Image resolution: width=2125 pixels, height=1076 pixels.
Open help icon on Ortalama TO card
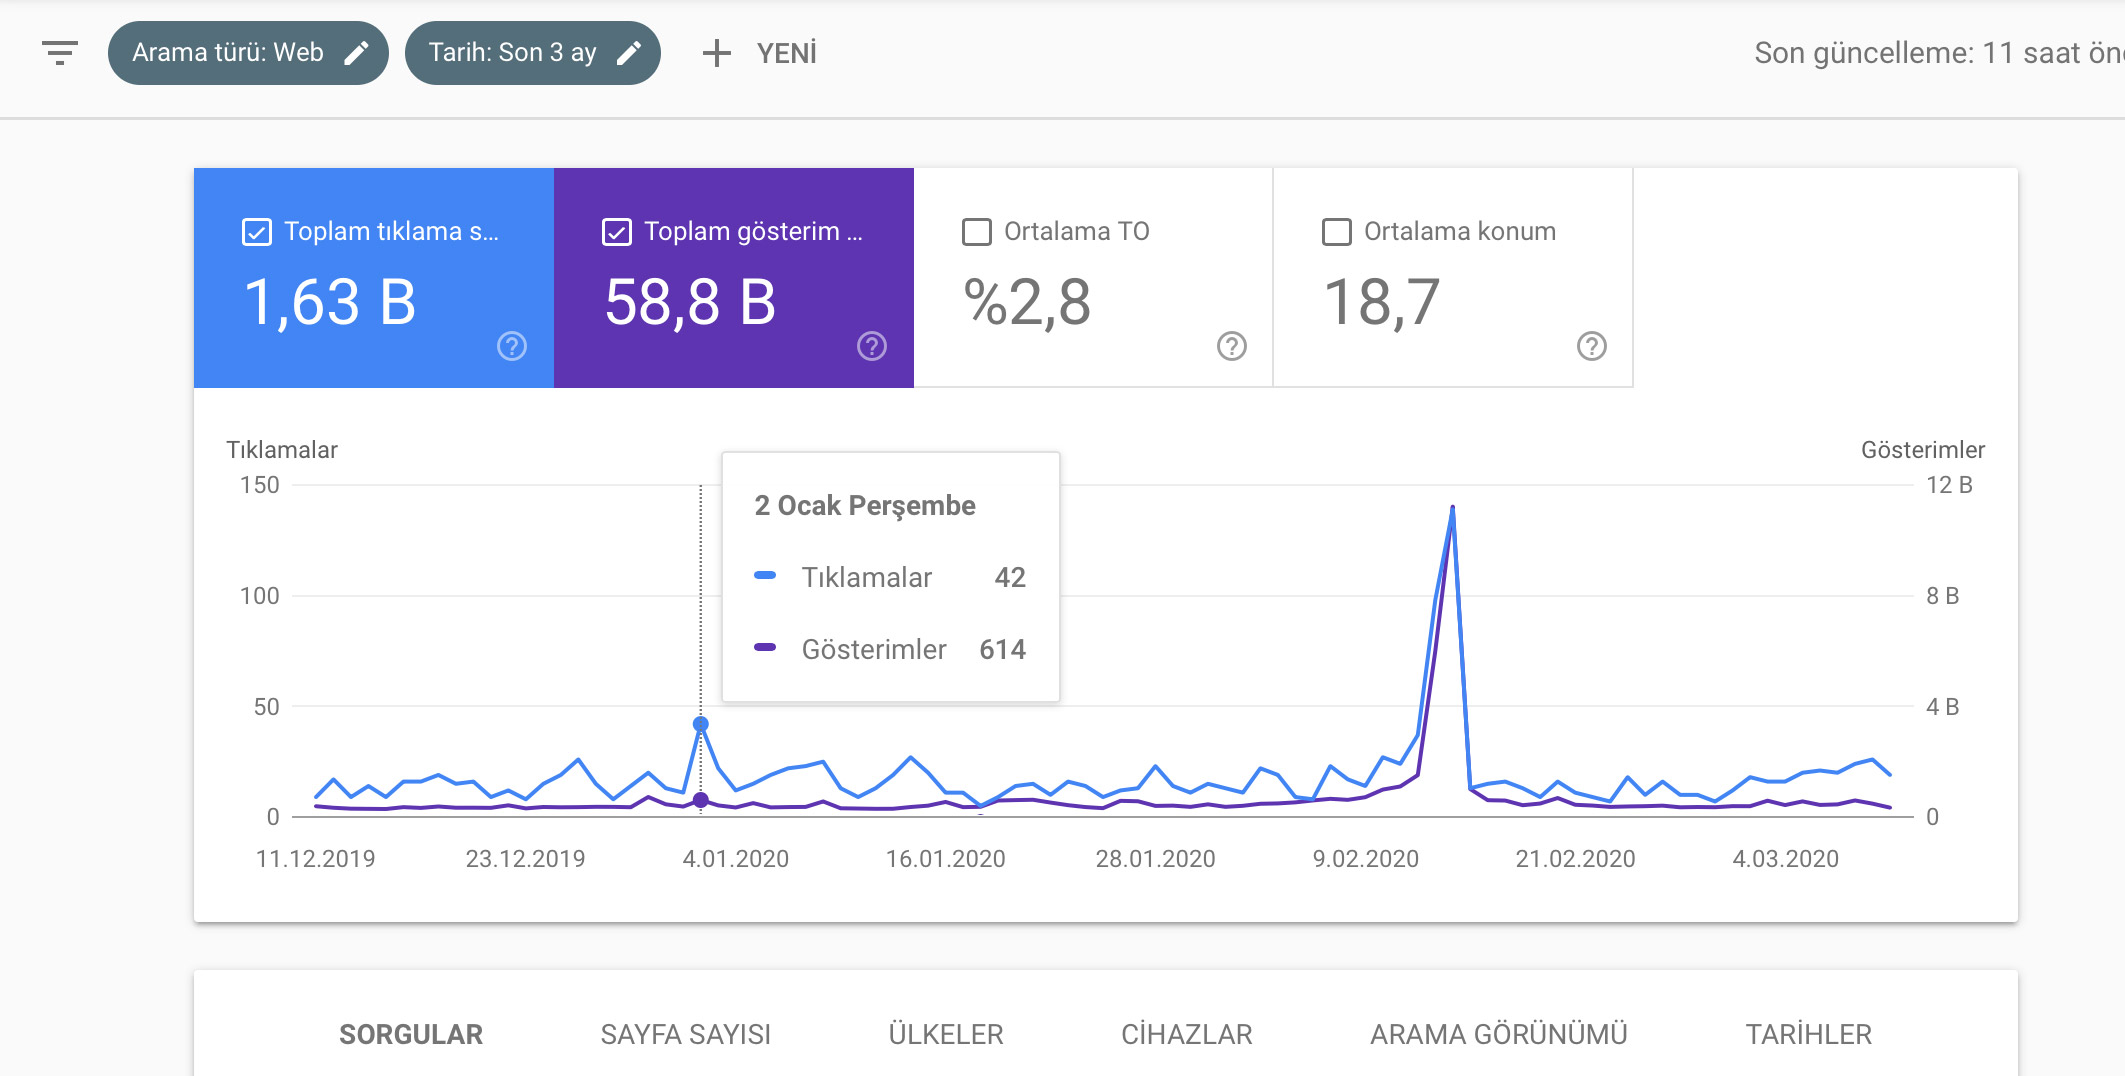click(1232, 346)
